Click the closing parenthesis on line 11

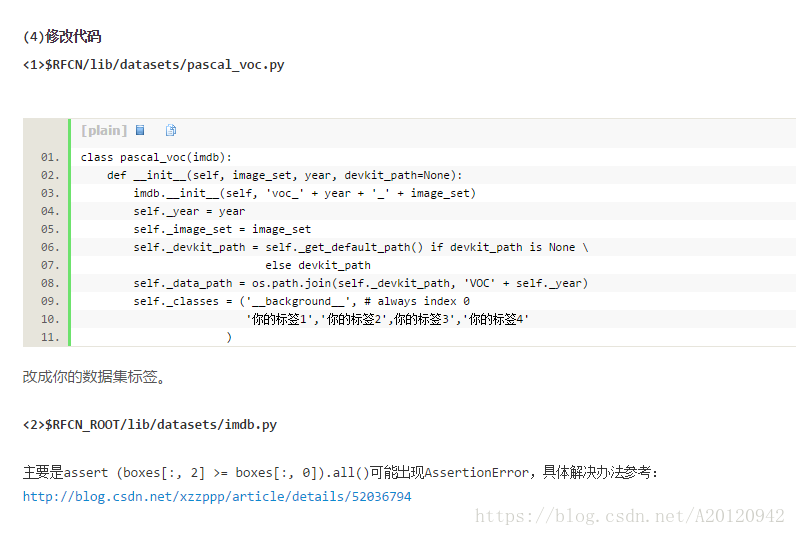229,338
